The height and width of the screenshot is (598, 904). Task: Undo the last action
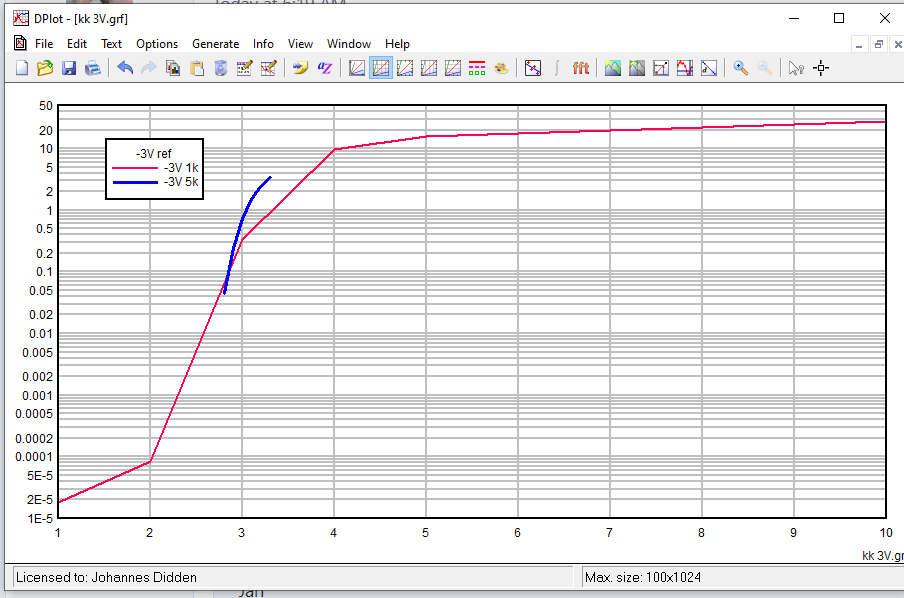tap(125, 68)
